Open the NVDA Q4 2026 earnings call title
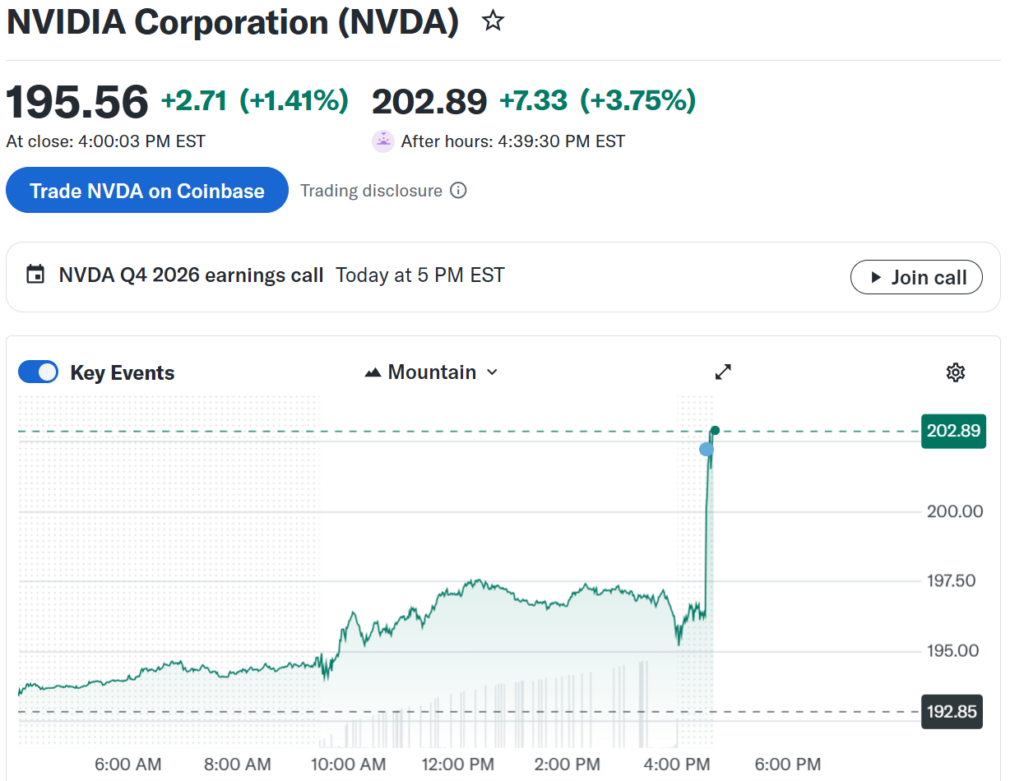This screenshot has height=781, width=1024. tap(191, 274)
